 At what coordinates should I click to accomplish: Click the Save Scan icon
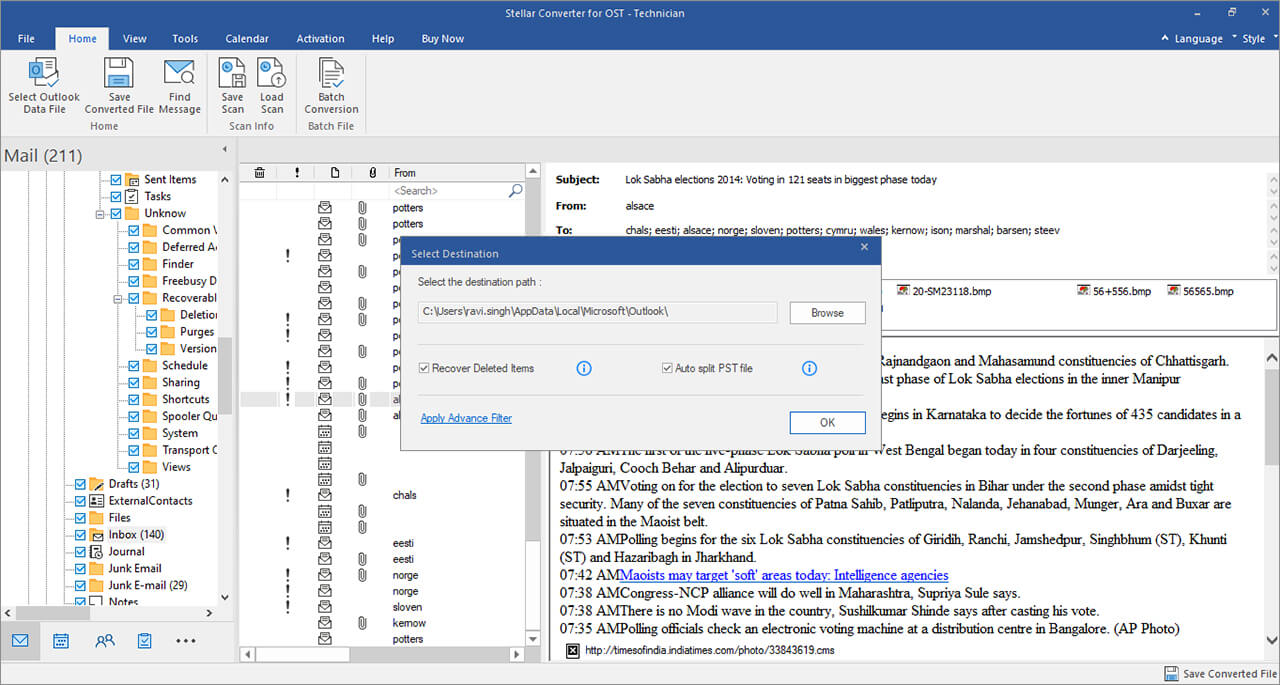233,73
